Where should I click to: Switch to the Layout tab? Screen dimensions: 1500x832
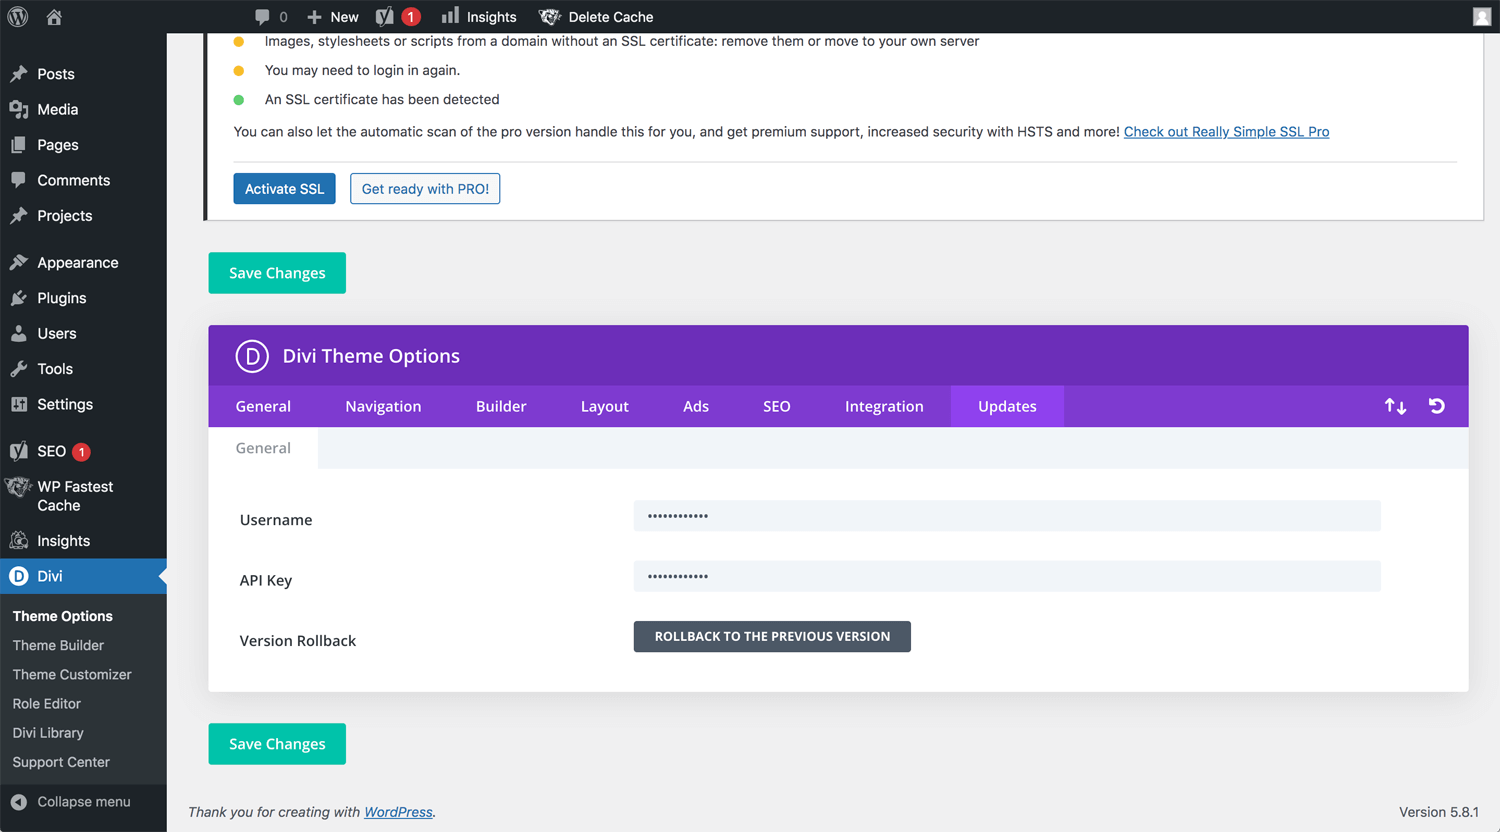coord(605,406)
